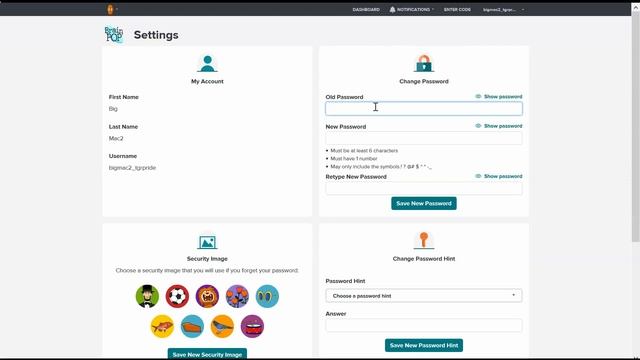Click the Change Password Hint key icon

424,240
